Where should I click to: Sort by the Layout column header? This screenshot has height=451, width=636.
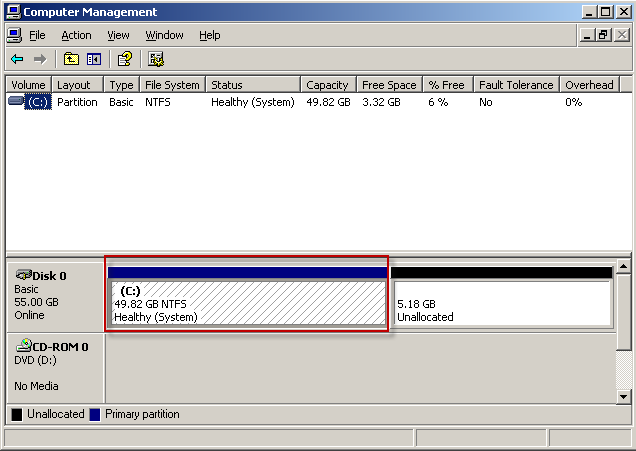77,85
